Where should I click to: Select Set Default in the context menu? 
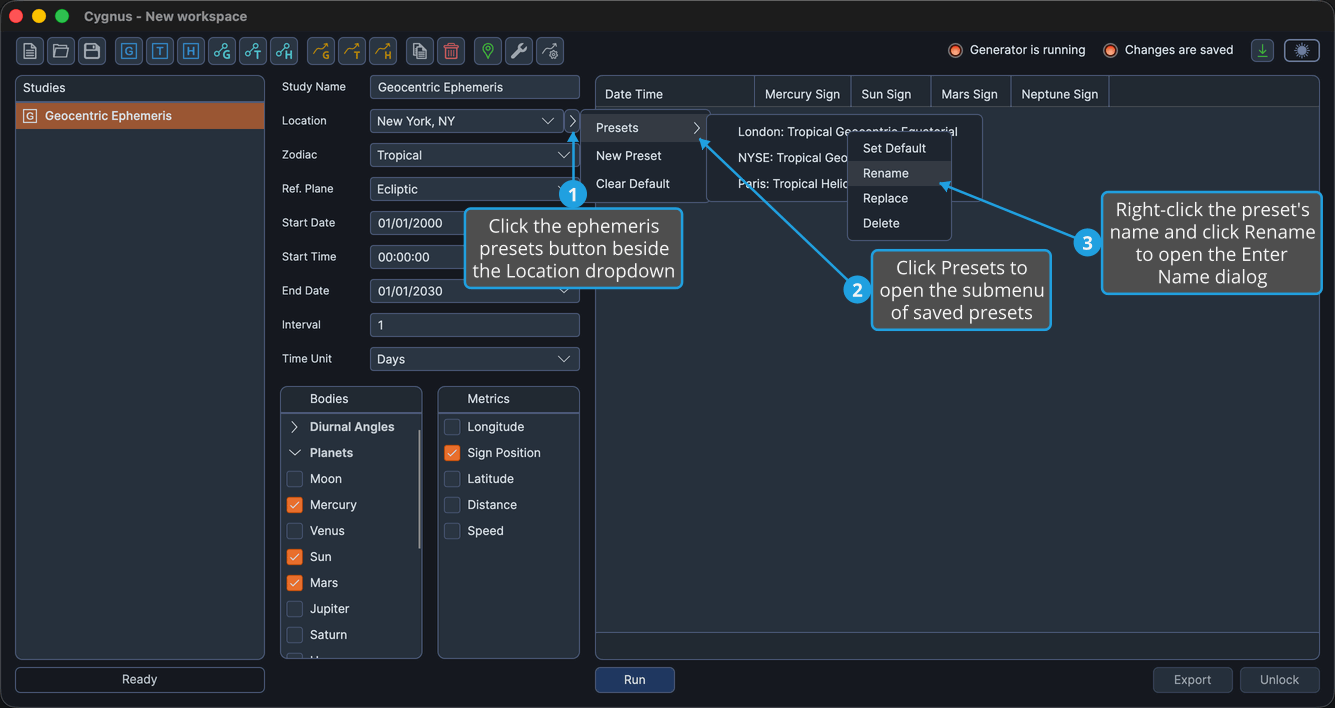pos(899,148)
